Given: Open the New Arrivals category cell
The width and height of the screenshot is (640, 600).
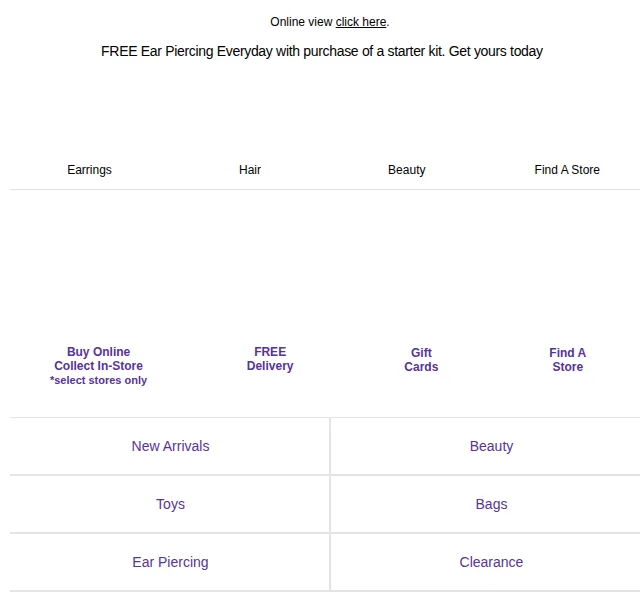Looking at the screenshot, I should coord(170,446).
